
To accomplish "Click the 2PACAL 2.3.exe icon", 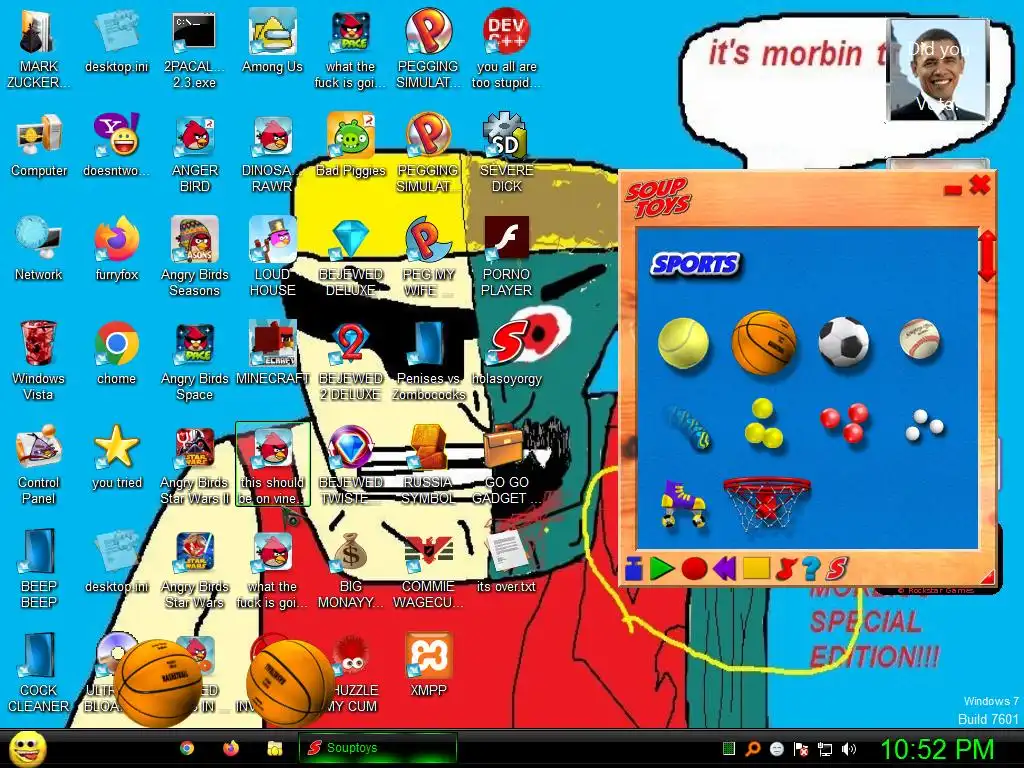I will [195, 50].
